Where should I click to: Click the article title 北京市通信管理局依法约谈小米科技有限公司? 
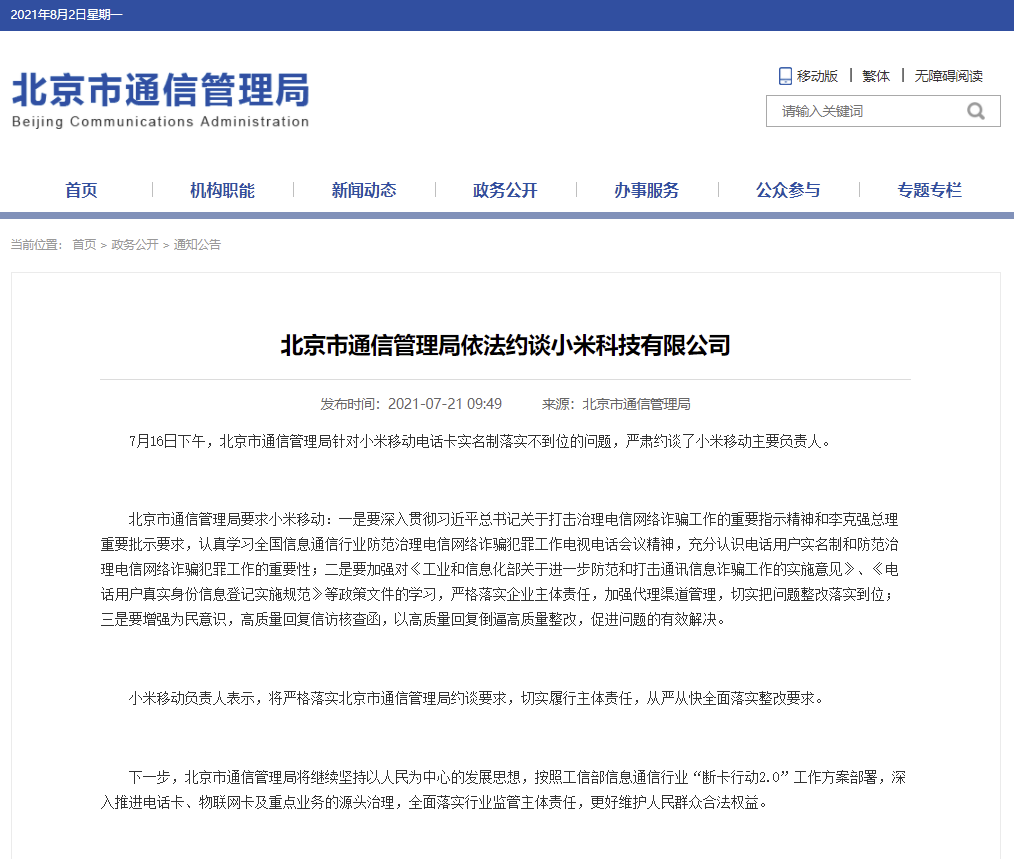506,345
